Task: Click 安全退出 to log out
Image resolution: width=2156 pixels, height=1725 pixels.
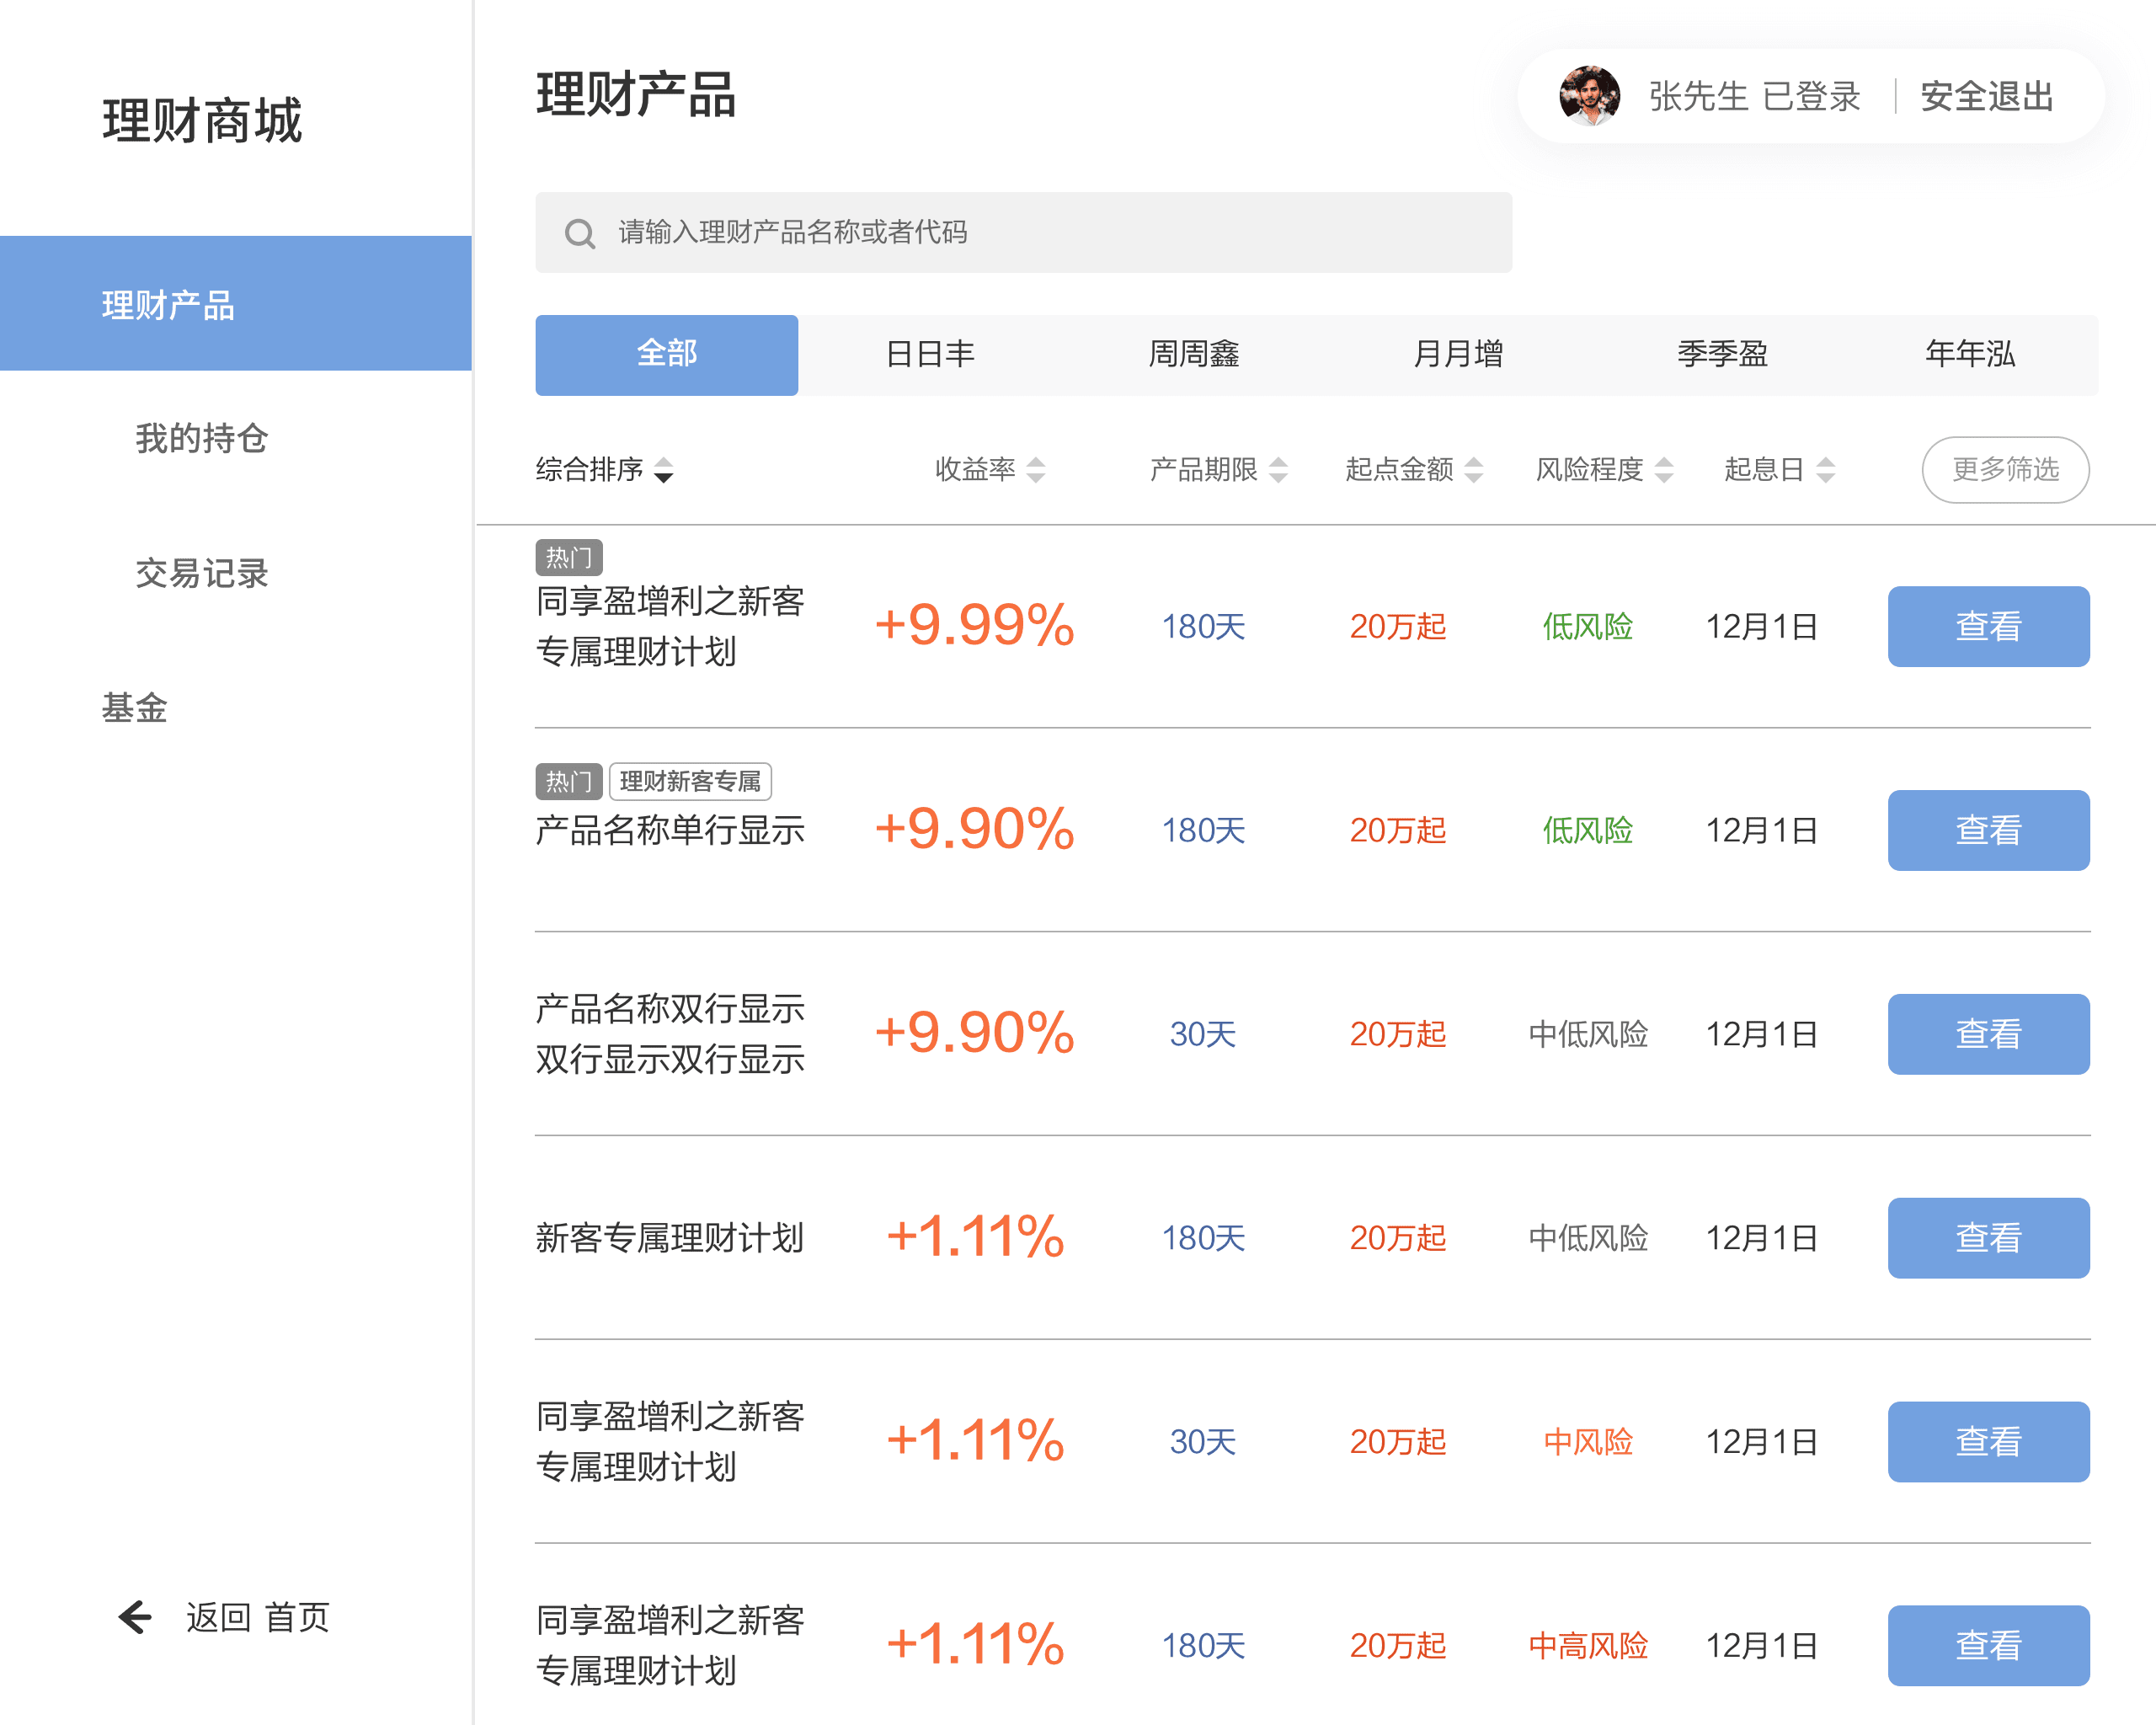Action: [x=1986, y=96]
